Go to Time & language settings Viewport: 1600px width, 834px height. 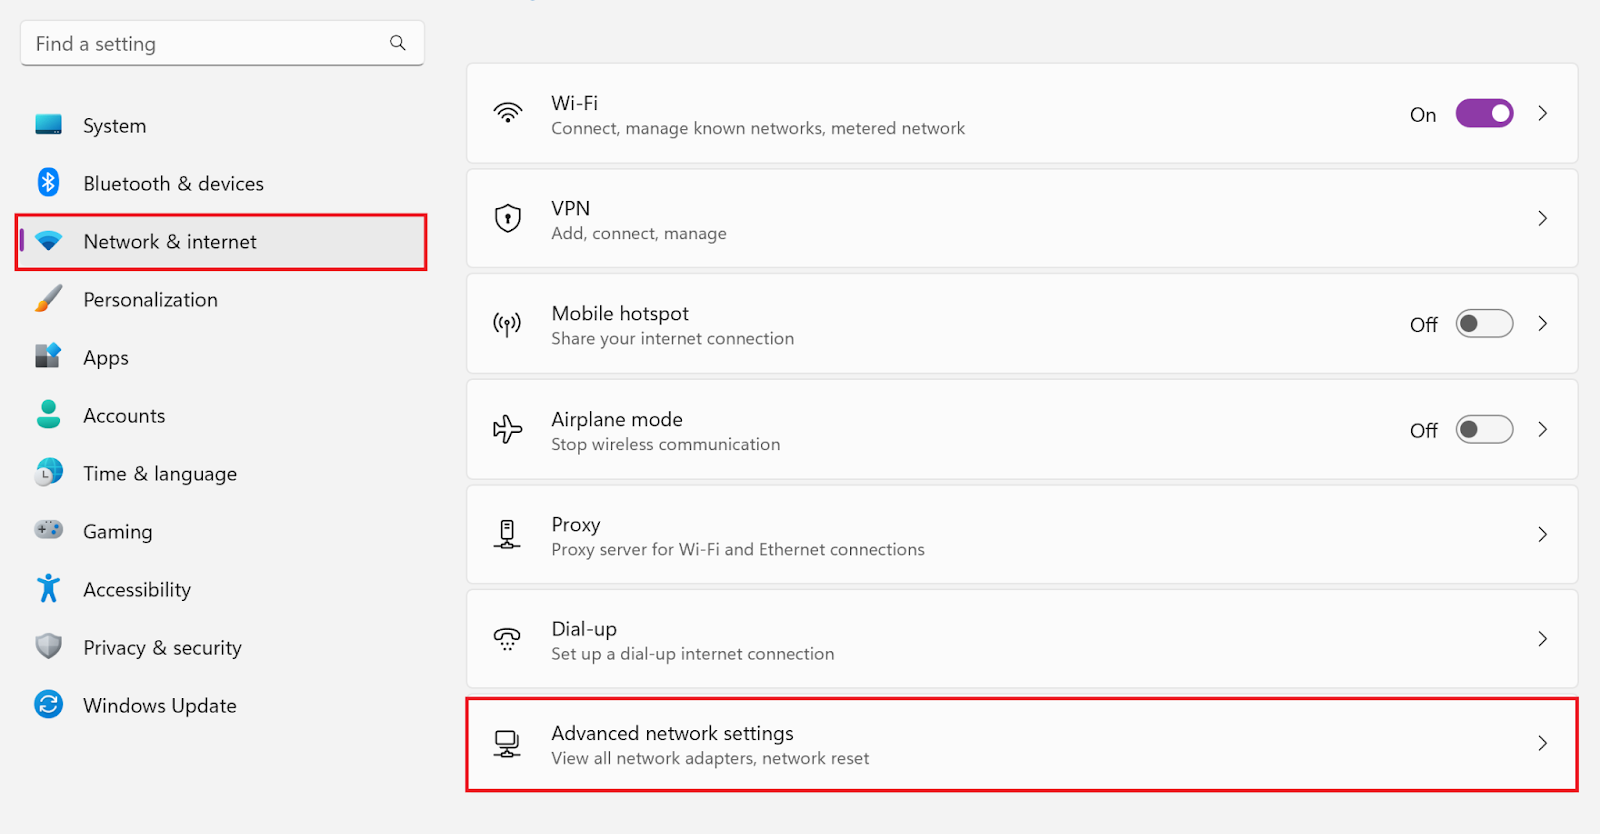(160, 474)
